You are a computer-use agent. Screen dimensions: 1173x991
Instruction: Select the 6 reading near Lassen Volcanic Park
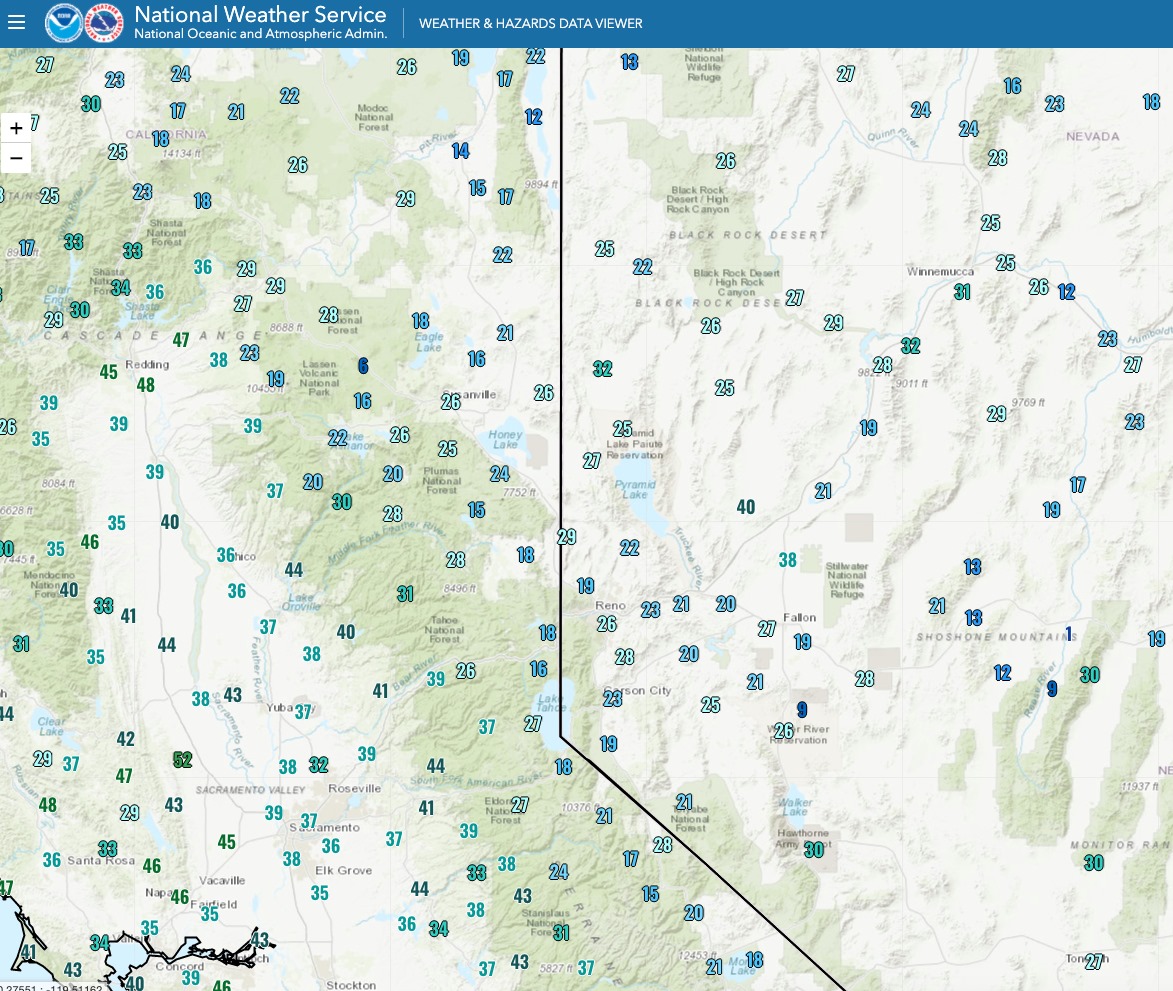point(363,366)
